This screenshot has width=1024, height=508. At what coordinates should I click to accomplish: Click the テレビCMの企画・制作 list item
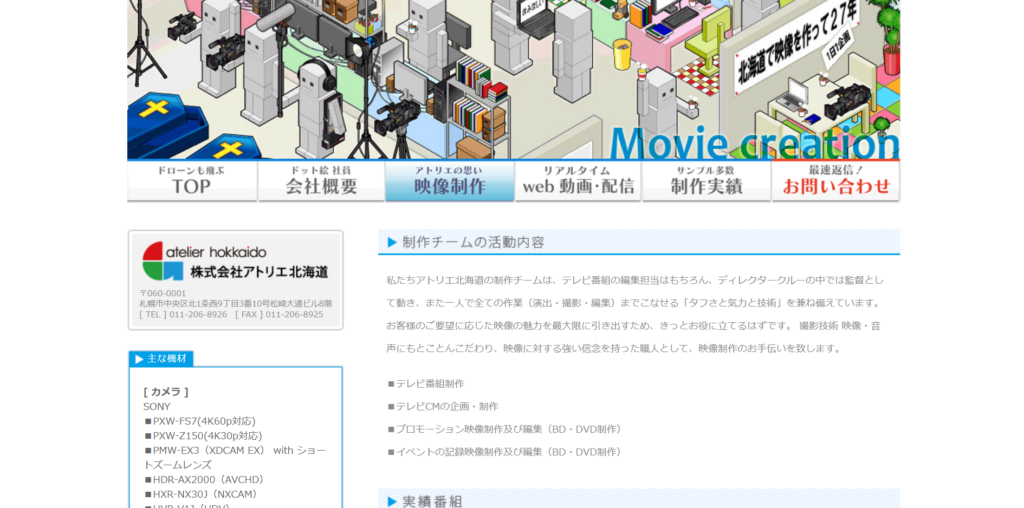coord(447,406)
